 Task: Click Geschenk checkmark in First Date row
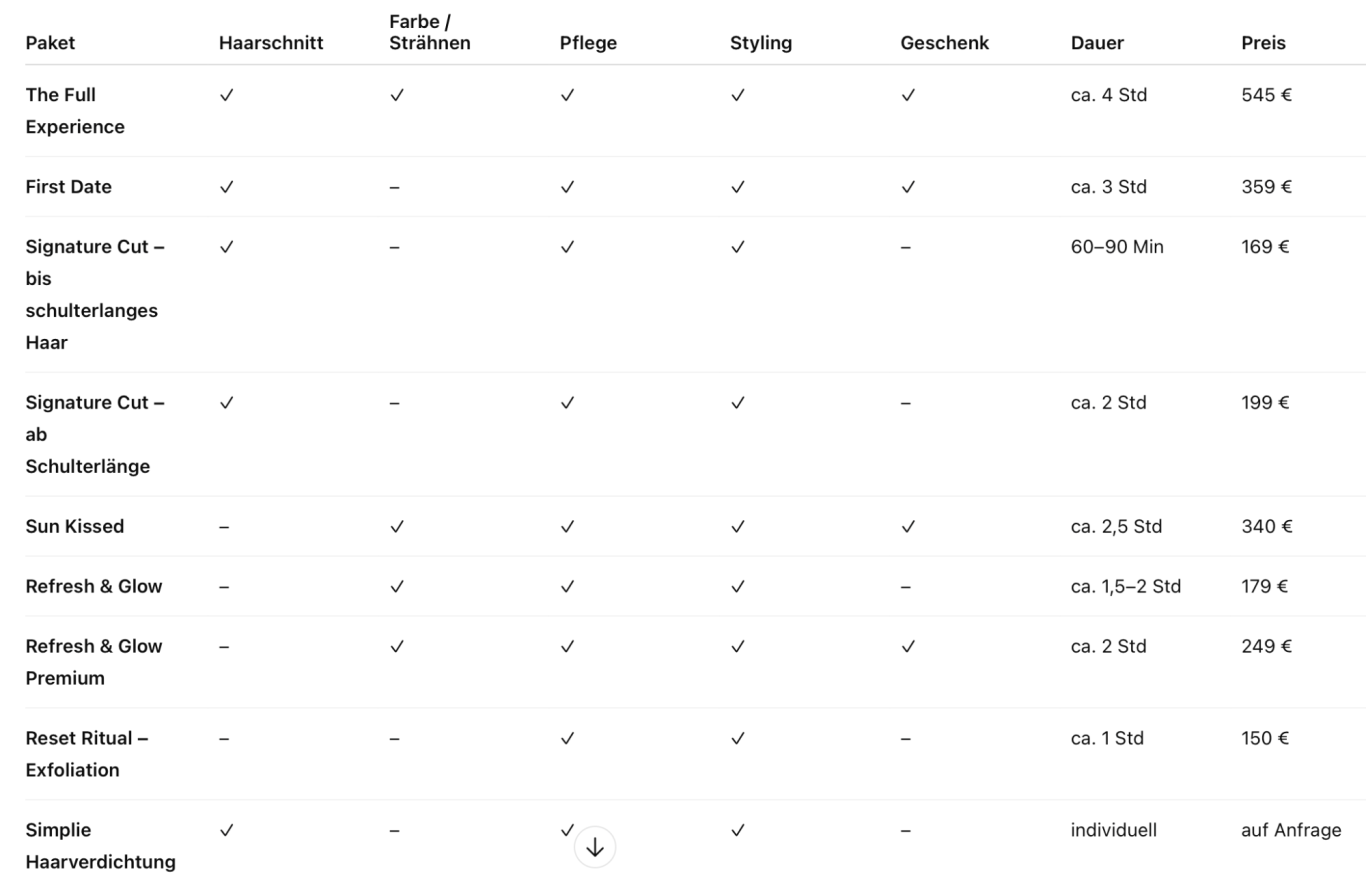(x=908, y=187)
